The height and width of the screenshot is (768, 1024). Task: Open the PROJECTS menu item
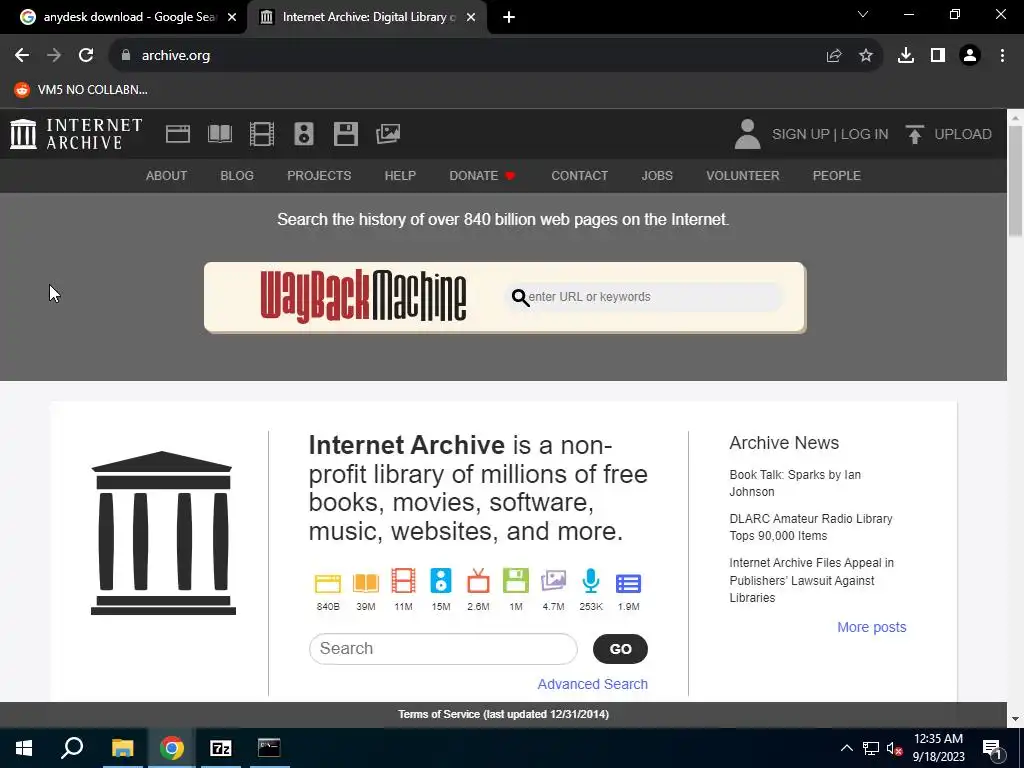[x=319, y=176]
